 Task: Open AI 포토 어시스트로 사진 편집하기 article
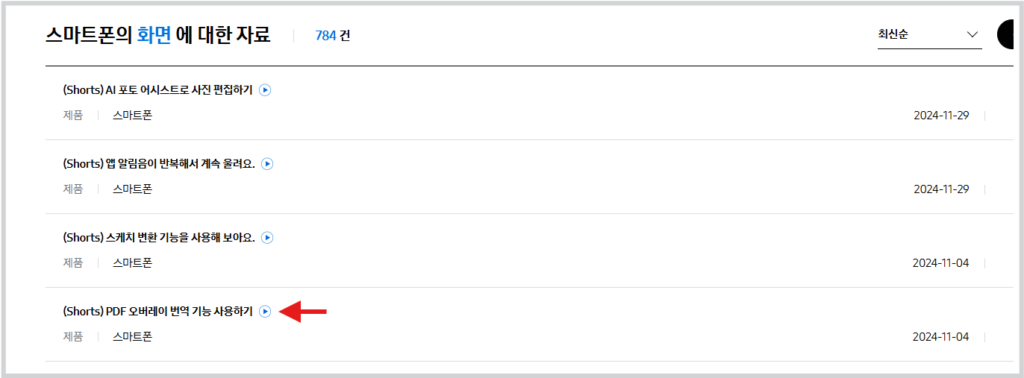click(157, 90)
